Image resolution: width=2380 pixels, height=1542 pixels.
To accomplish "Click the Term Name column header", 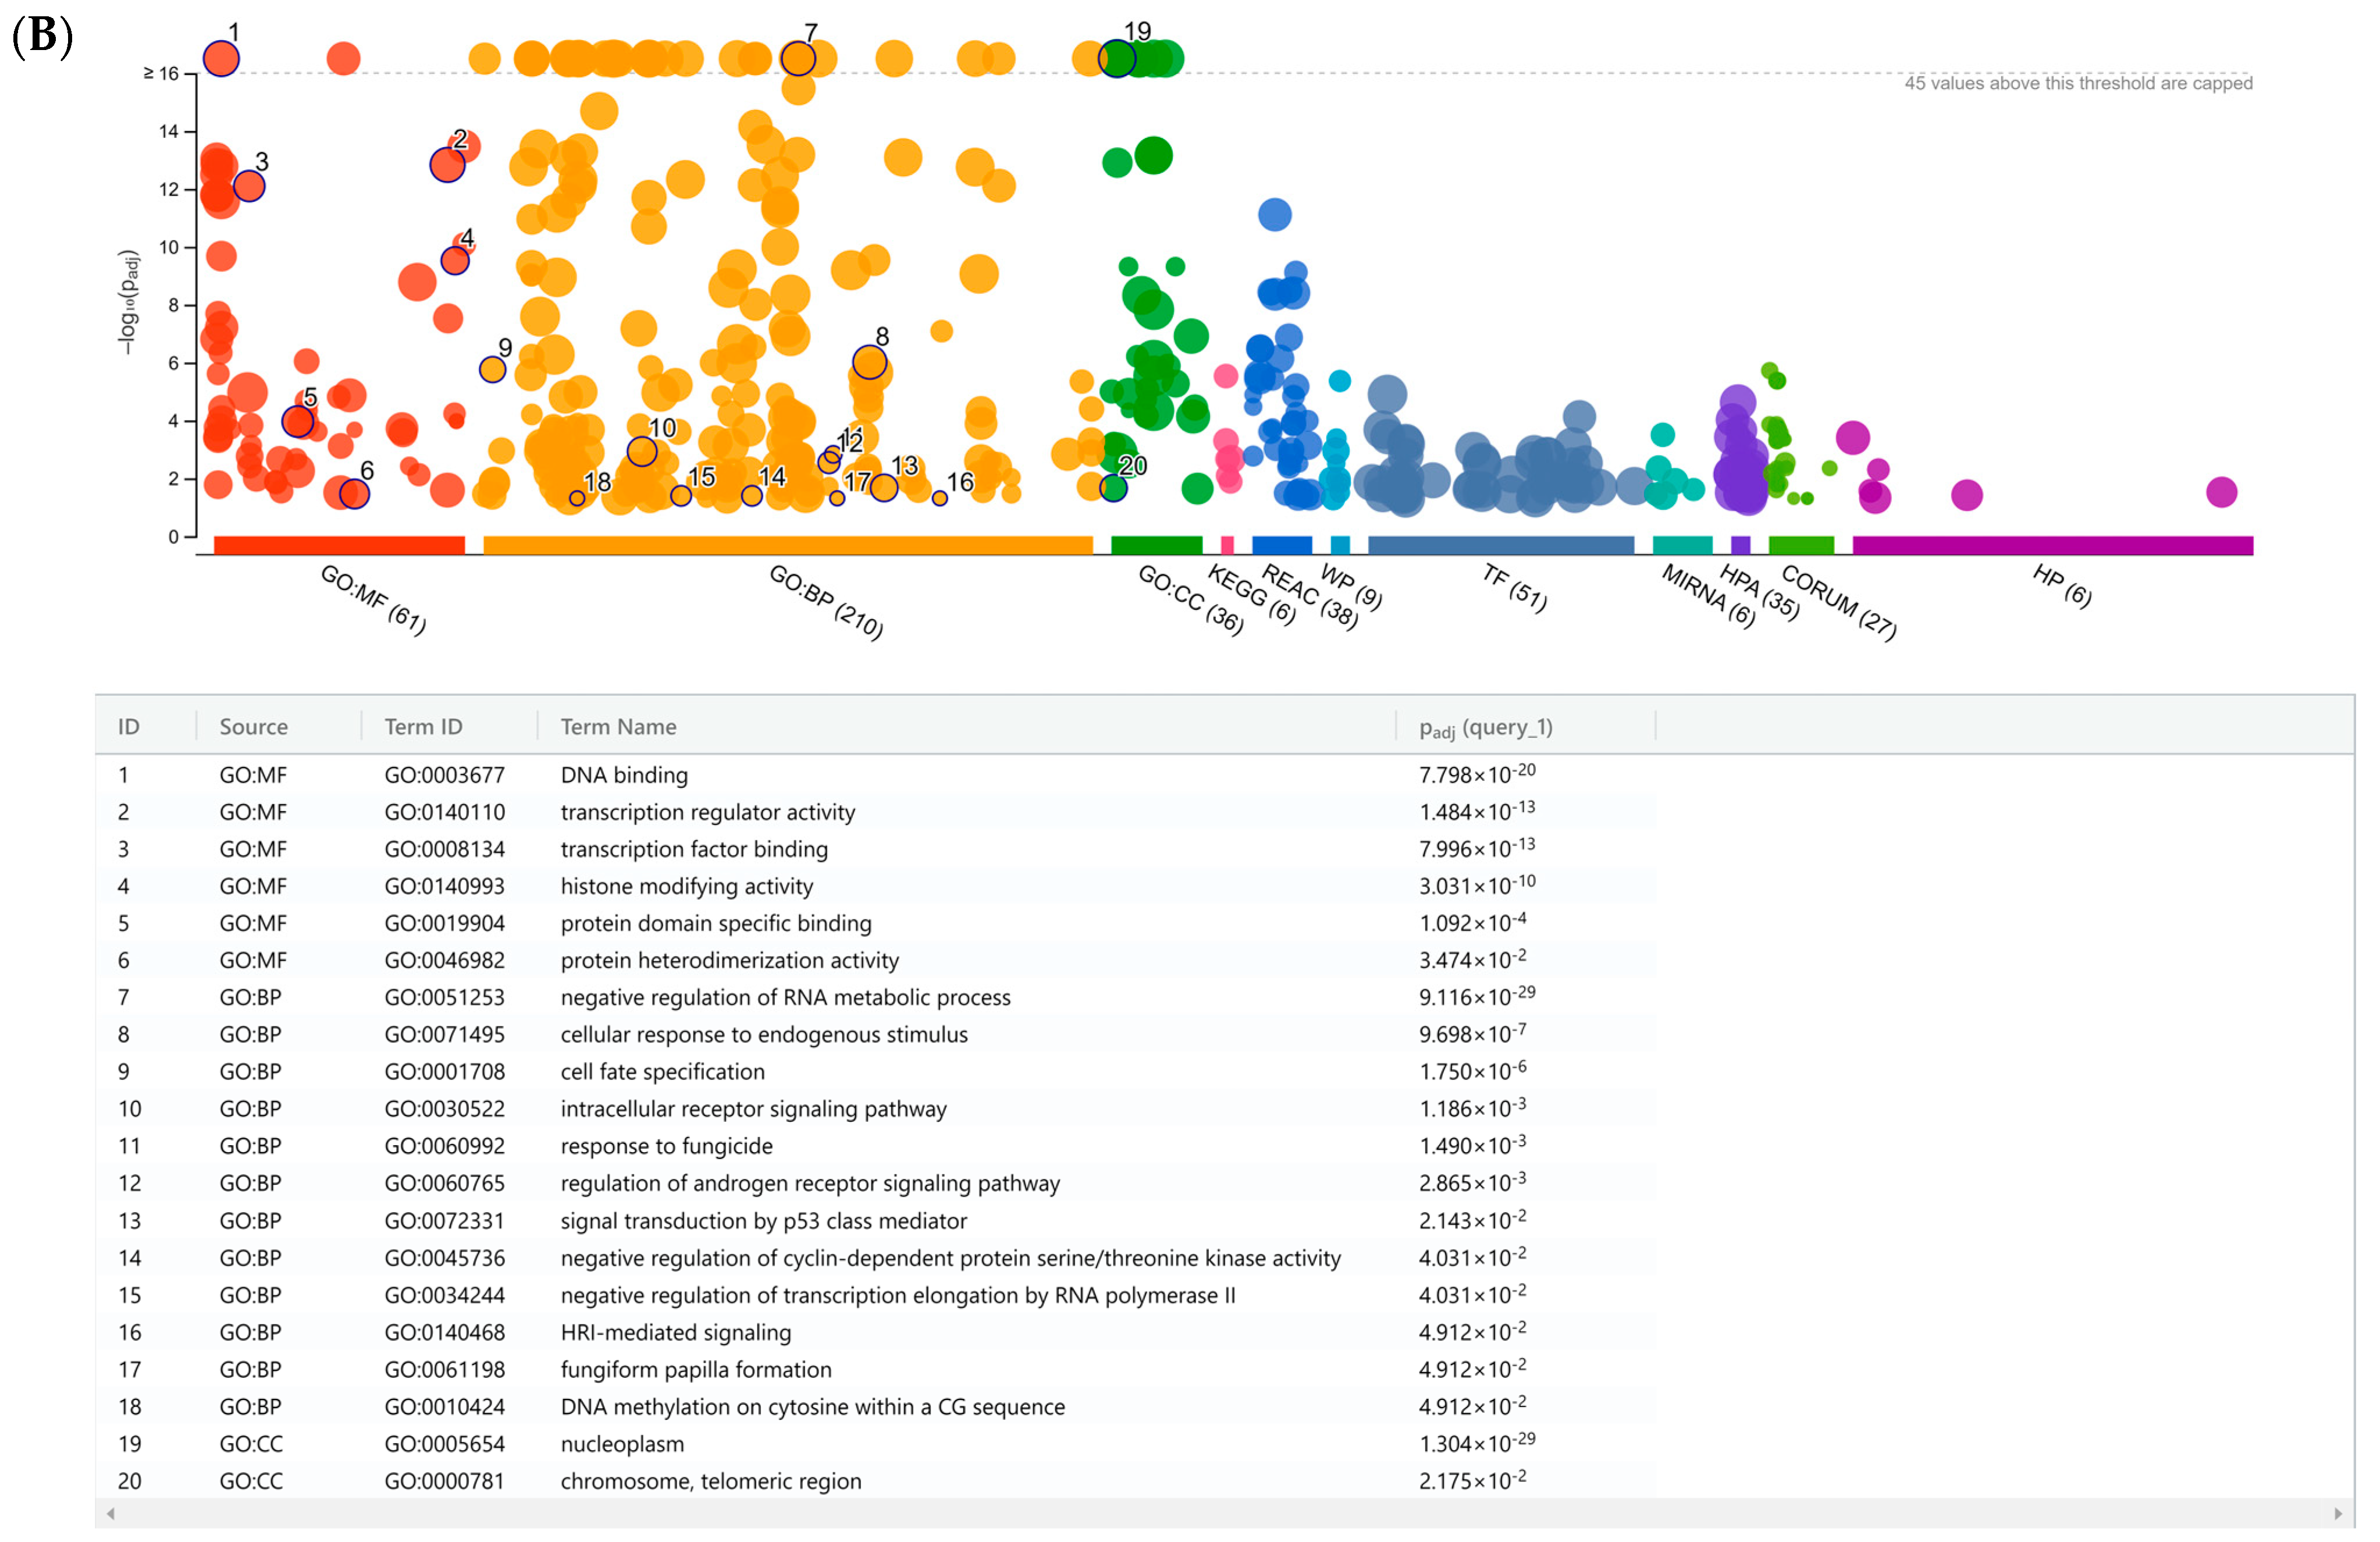I will [x=618, y=727].
